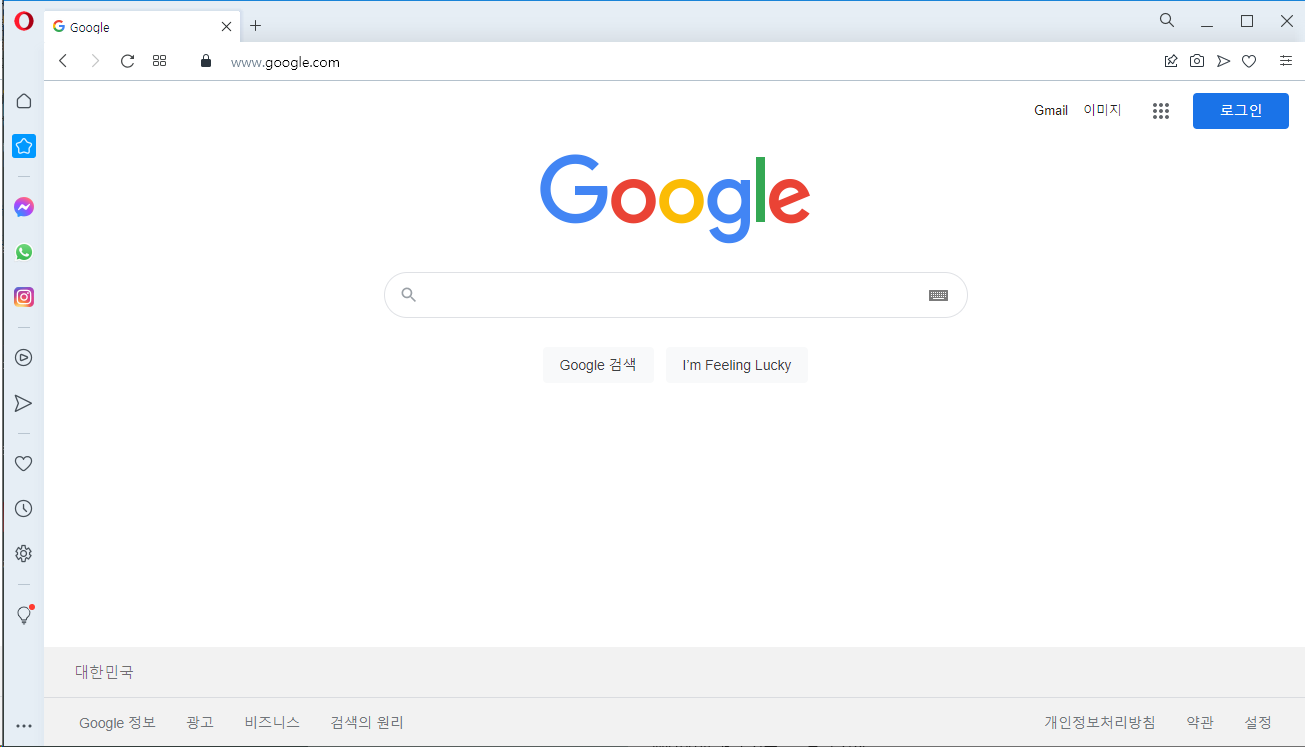Open History clock in sidebar
Screen dimensions: 1305x747
click(x=24, y=508)
